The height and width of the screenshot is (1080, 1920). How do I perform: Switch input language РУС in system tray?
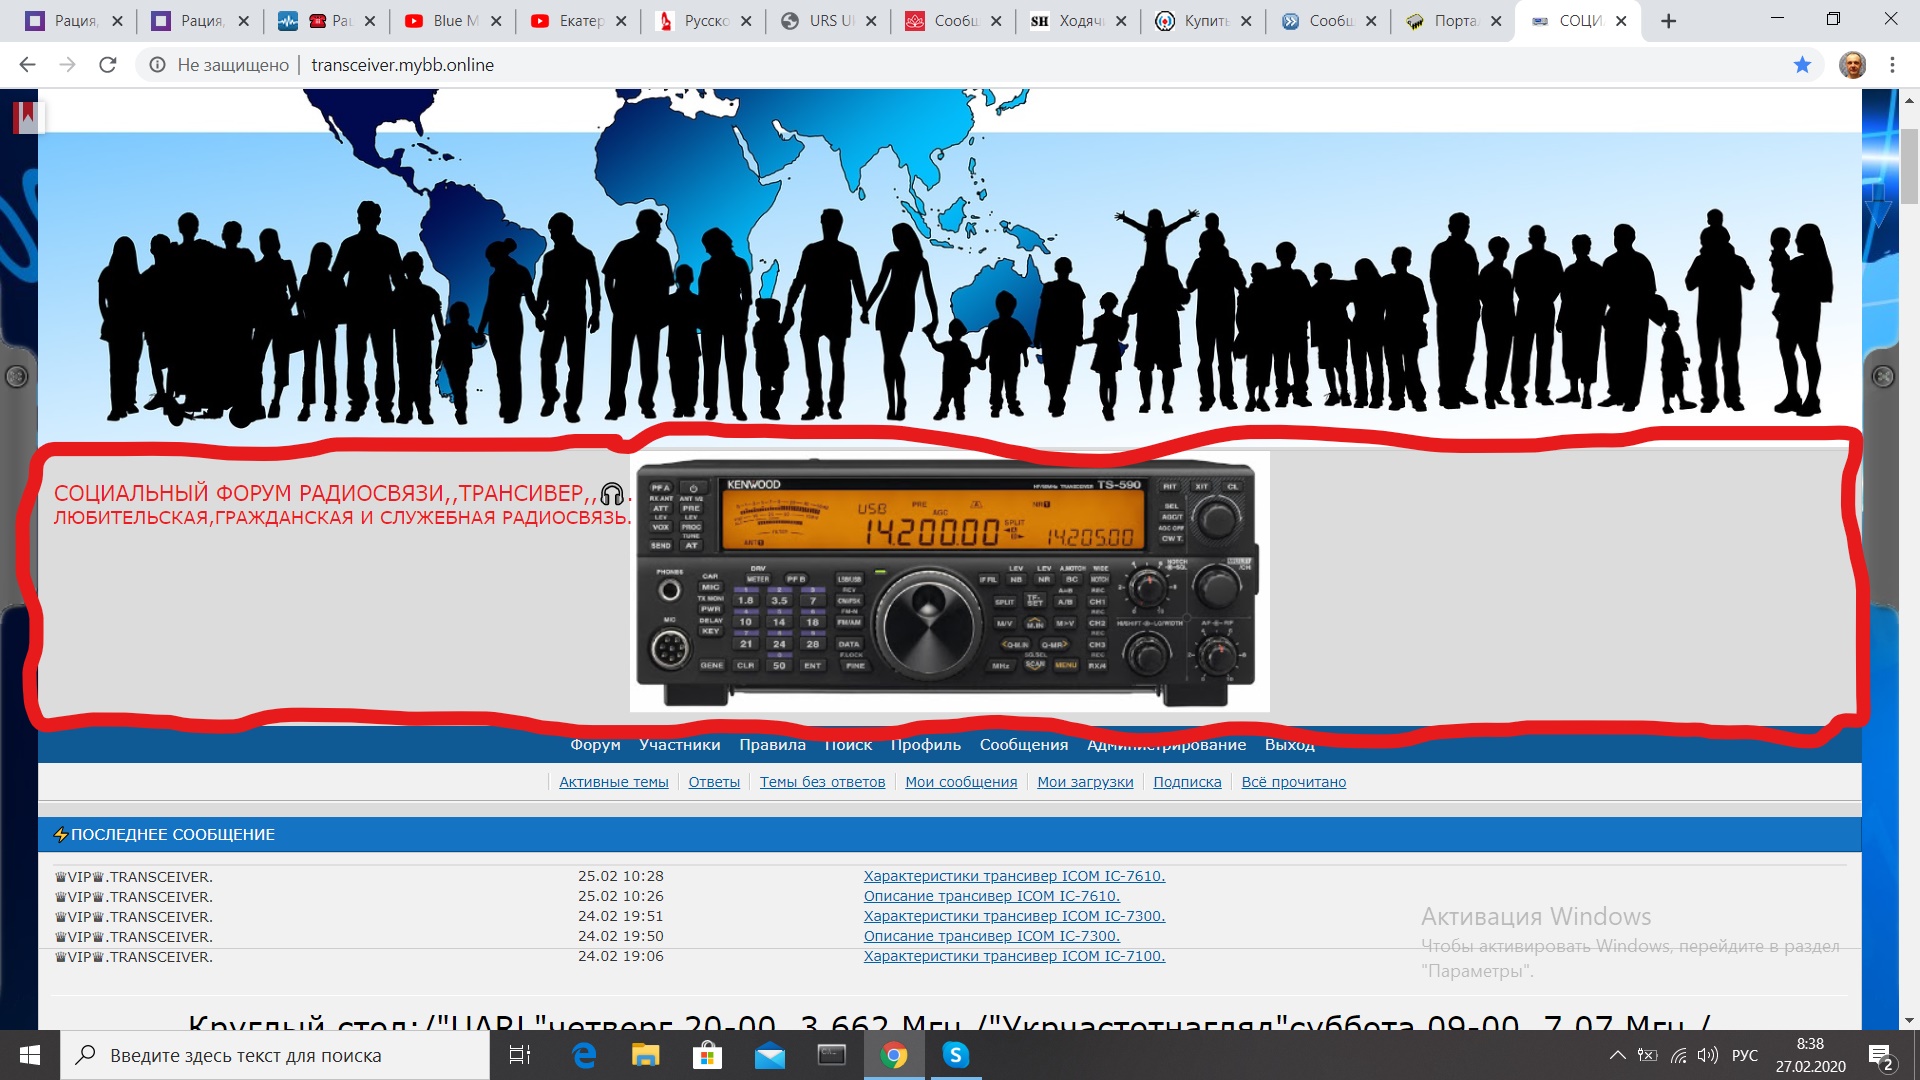point(1745,1055)
